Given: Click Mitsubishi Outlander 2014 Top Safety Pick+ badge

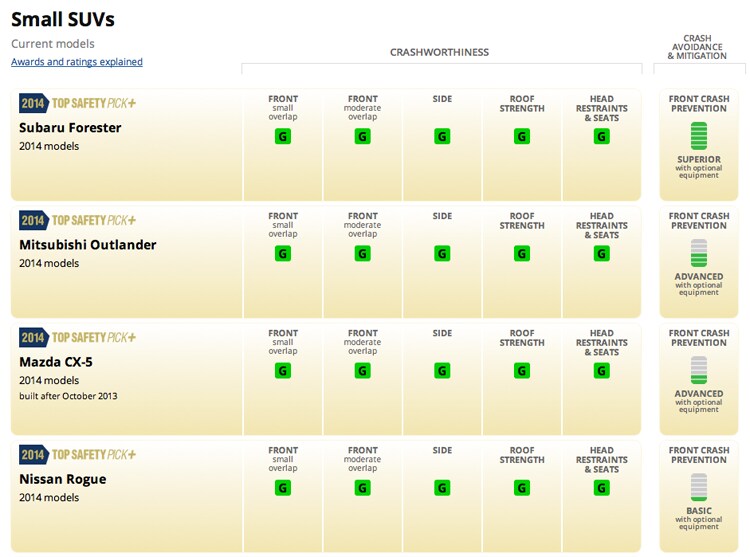Looking at the screenshot, I should pyautogui.click(x=77, y=220).
